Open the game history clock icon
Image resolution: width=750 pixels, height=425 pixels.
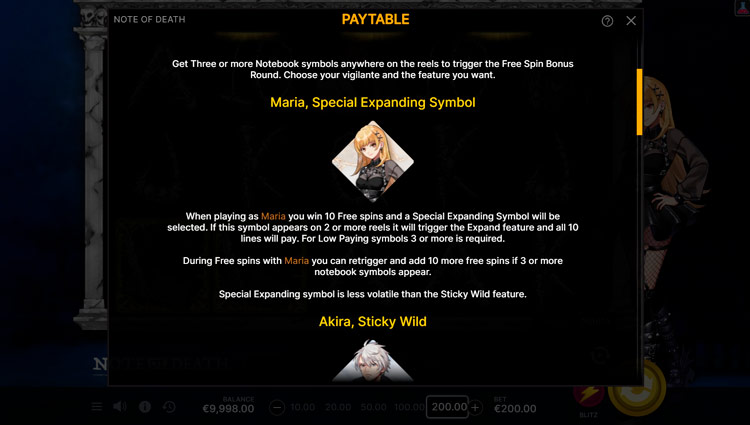tap(169, 407)
